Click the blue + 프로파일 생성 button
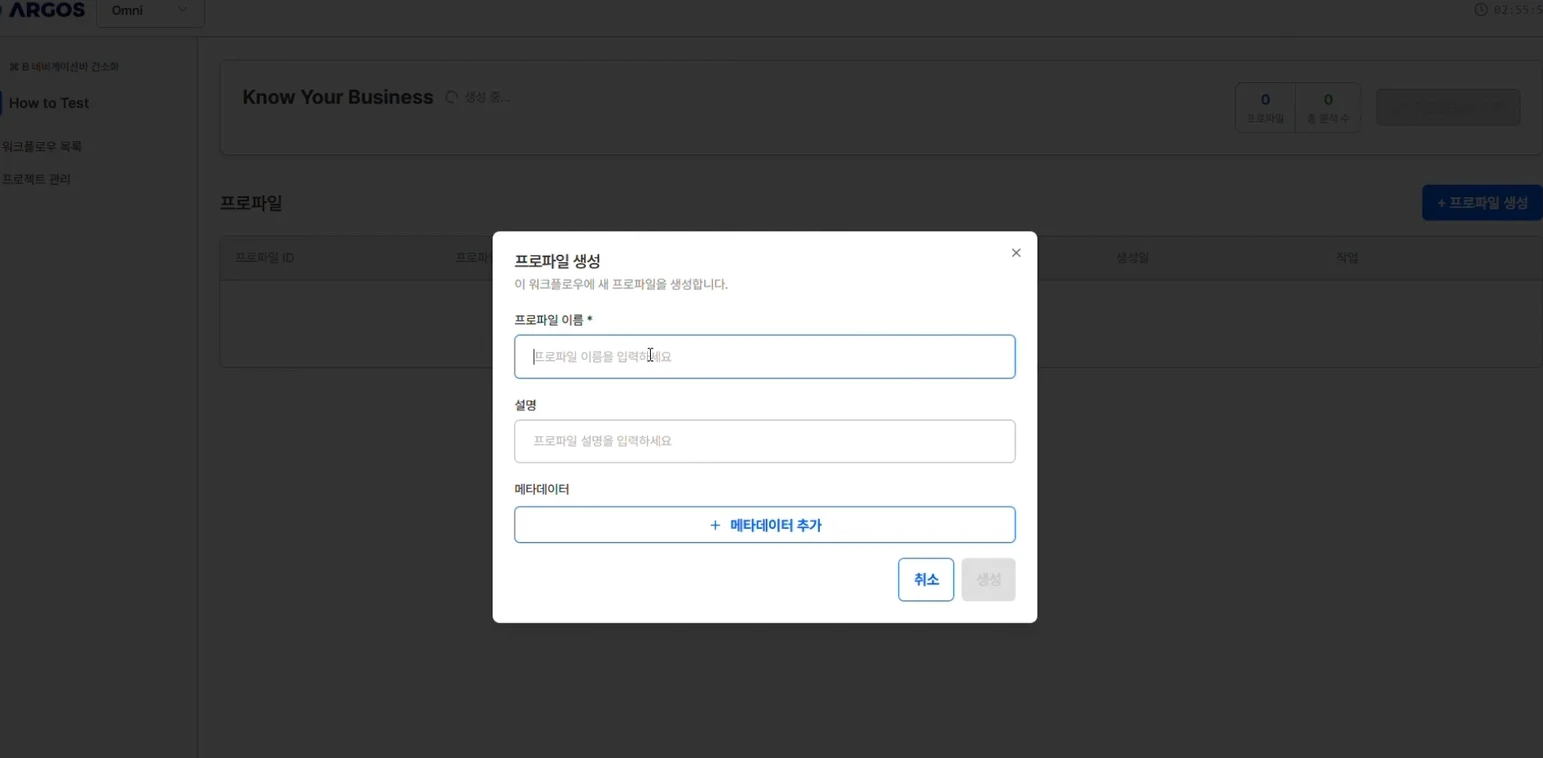1543x758 pixels. [x=1481, y=203]
